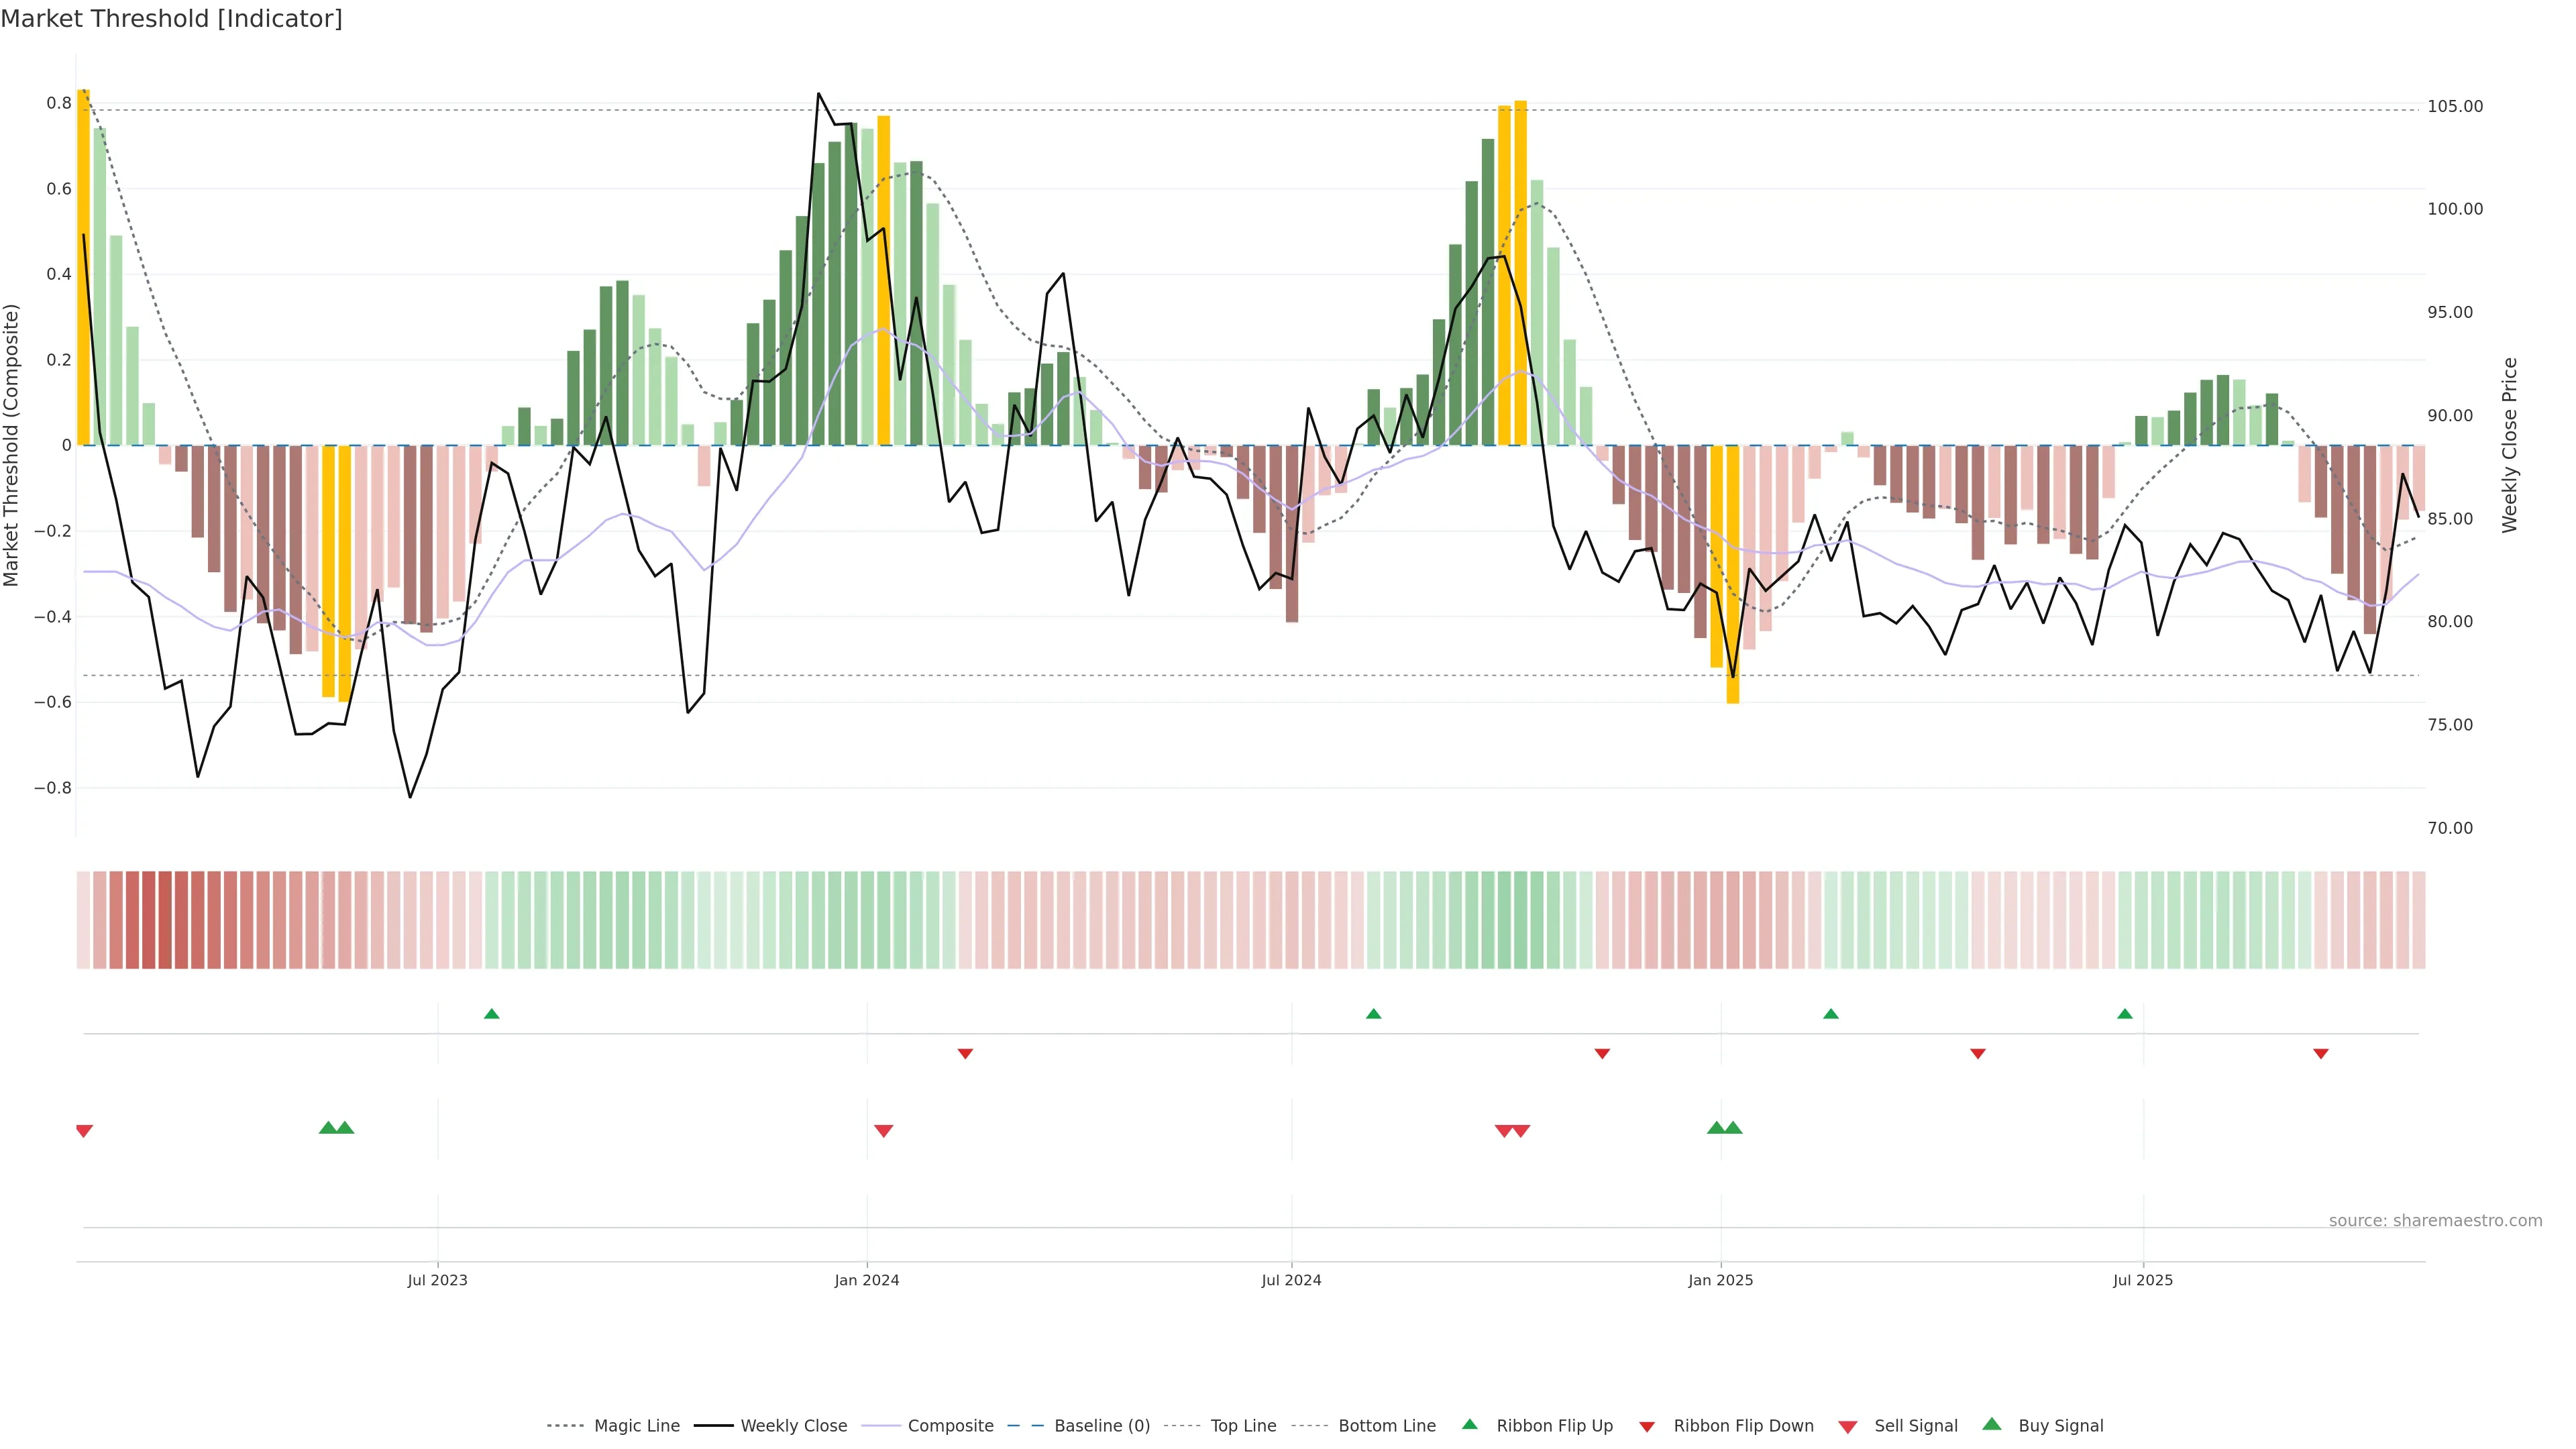Toggle Baseline (0) legend entry
Screen dimensions: 2576x1449
coord(1101,1426)
